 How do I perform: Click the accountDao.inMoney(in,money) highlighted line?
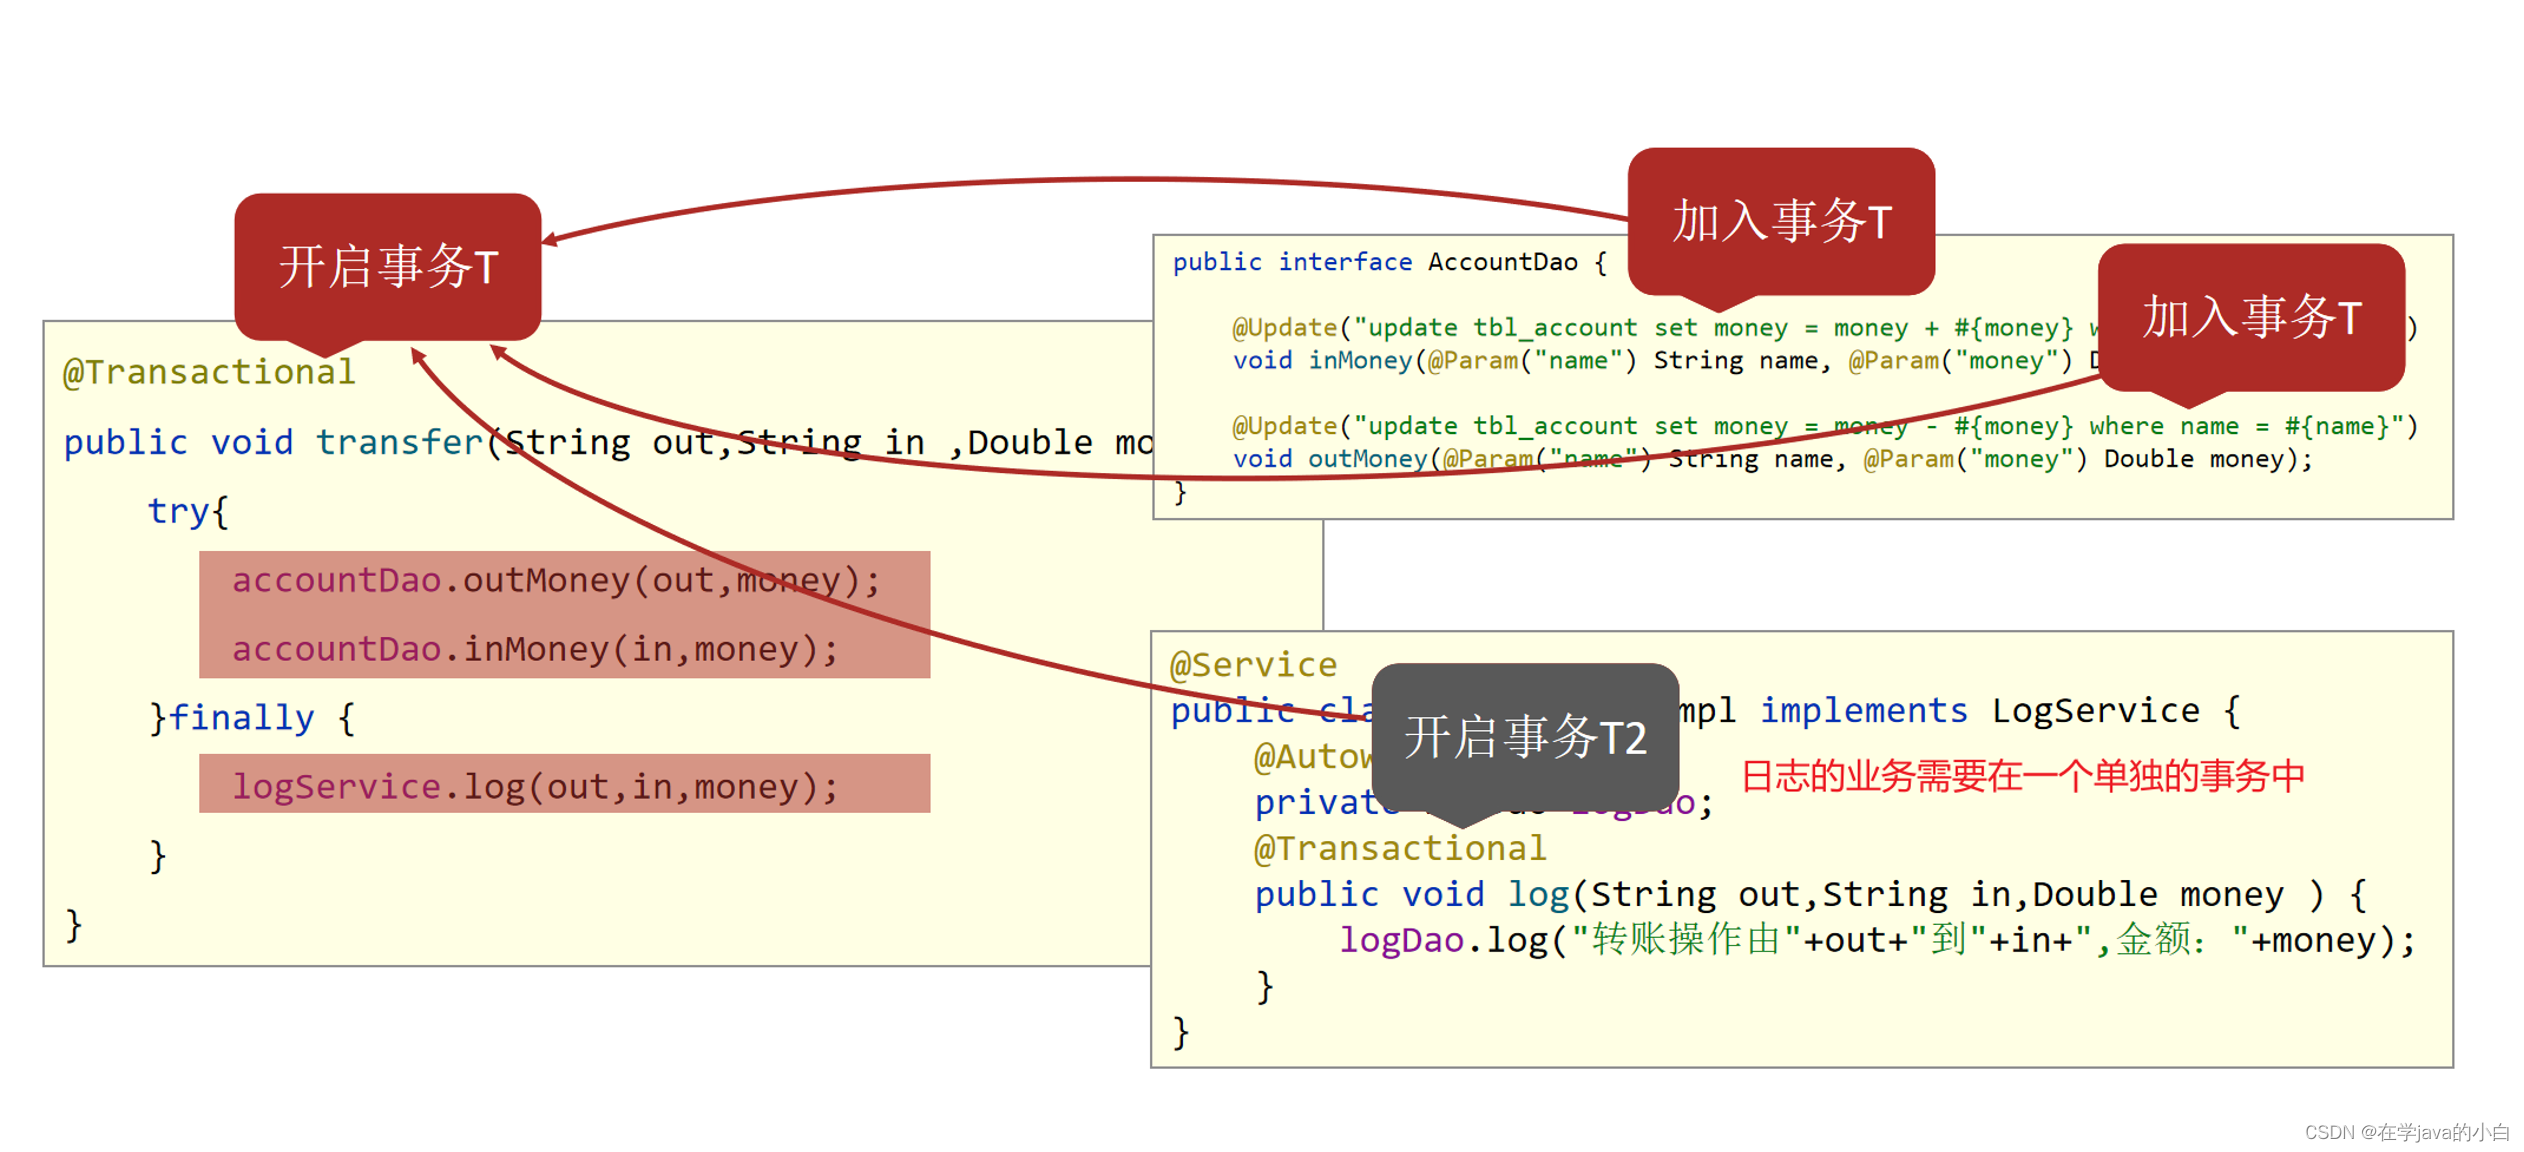(535, 650)
